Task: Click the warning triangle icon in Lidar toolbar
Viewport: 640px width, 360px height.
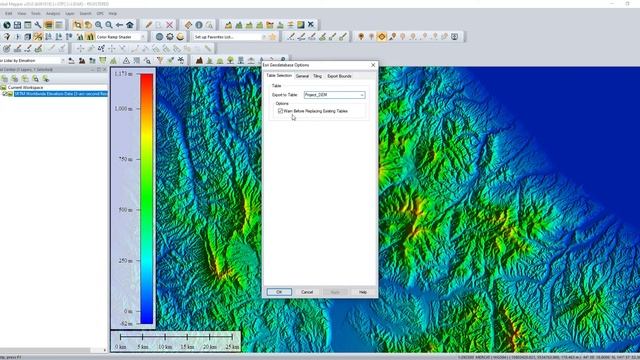Action: tap(126, 60)
